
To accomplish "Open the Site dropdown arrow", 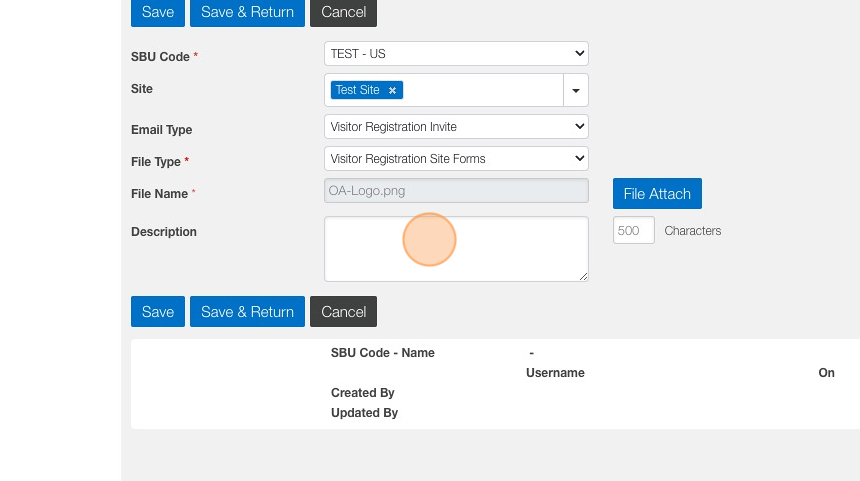I will pyautogui.click(x=576, y=90).
